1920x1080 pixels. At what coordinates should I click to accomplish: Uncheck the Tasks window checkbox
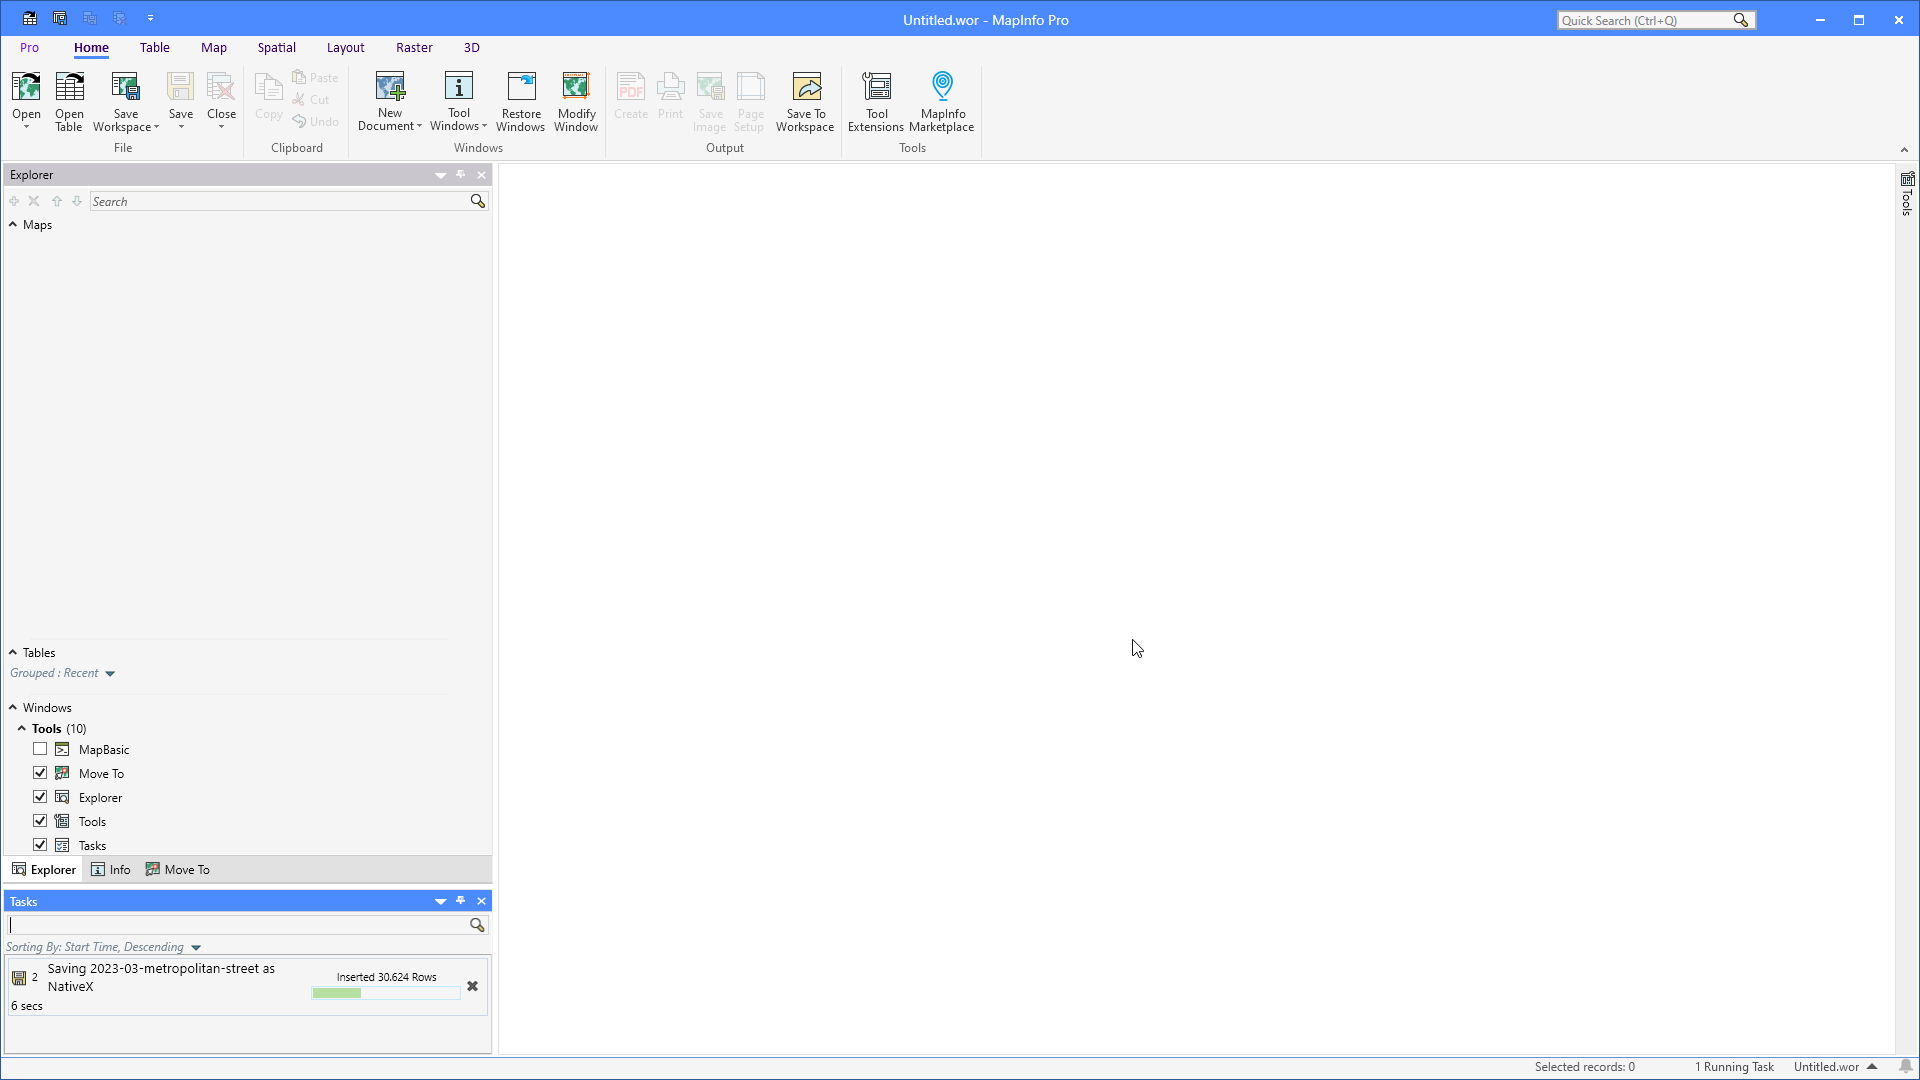click(40, 845)
